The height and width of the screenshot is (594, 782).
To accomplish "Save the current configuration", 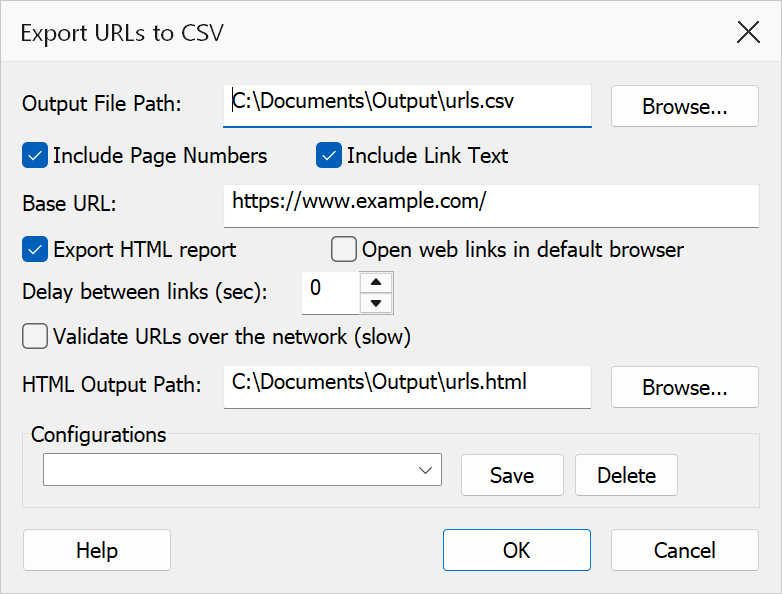I will tap(512, 475).
